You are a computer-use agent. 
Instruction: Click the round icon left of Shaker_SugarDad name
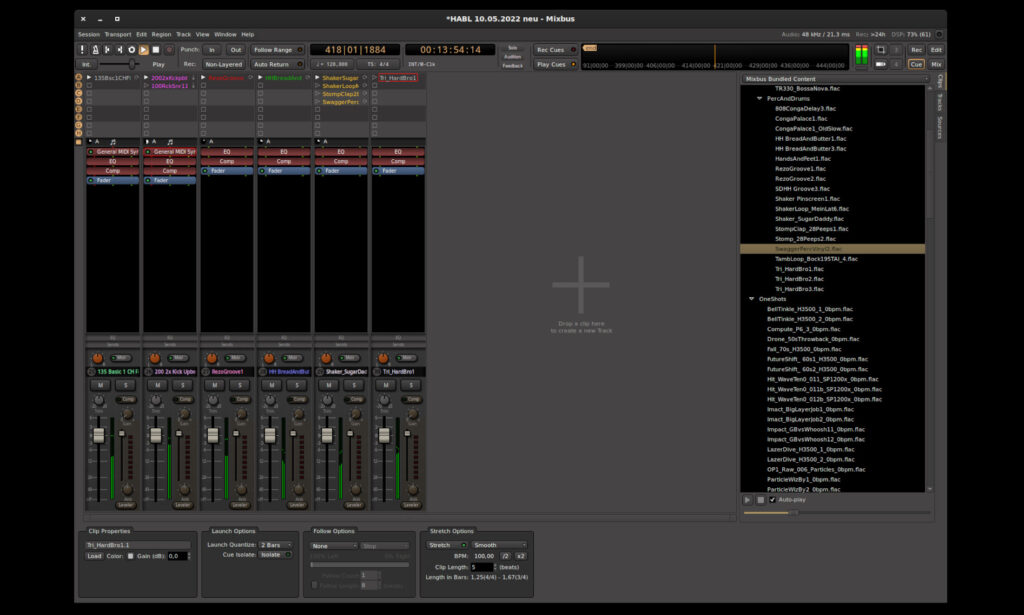click(320, 371)
